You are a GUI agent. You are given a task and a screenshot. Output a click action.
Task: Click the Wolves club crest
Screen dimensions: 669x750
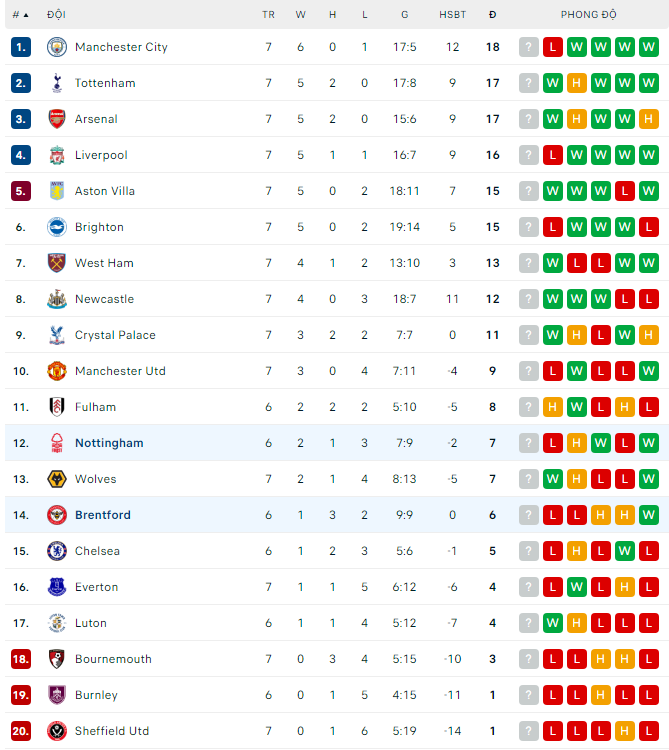pos(57,479)
